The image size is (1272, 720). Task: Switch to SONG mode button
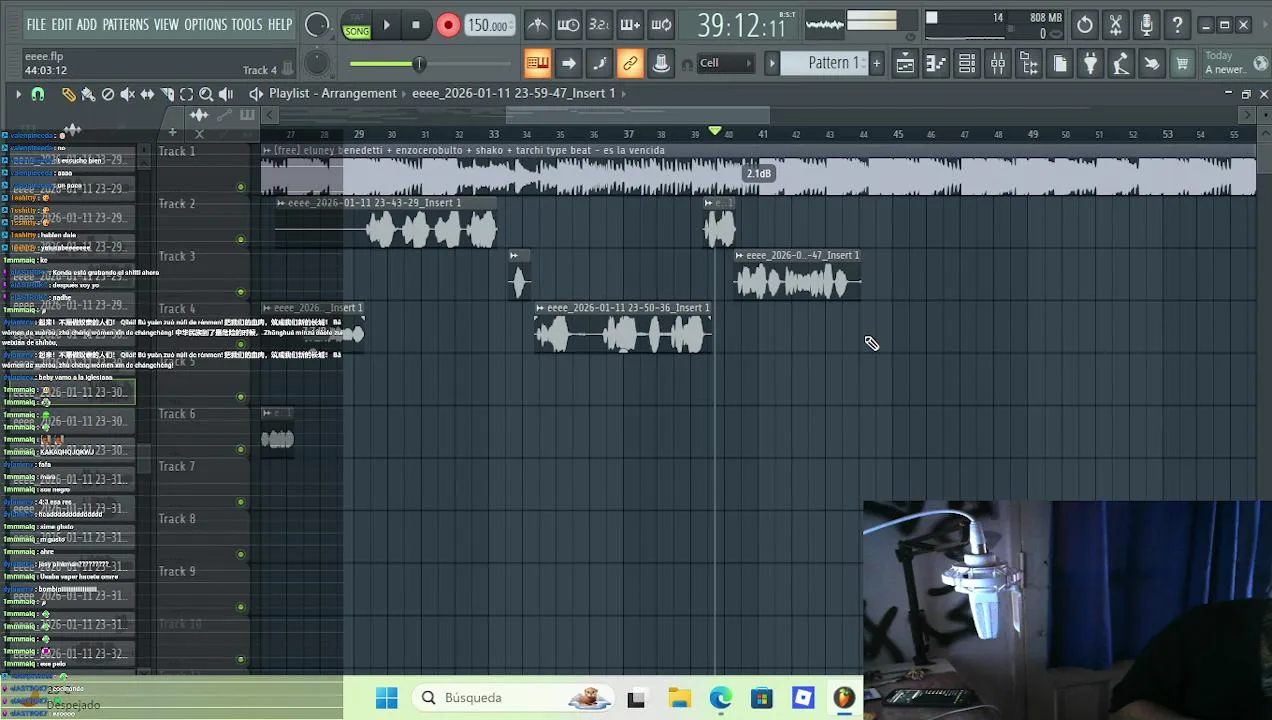coord(357,31)
